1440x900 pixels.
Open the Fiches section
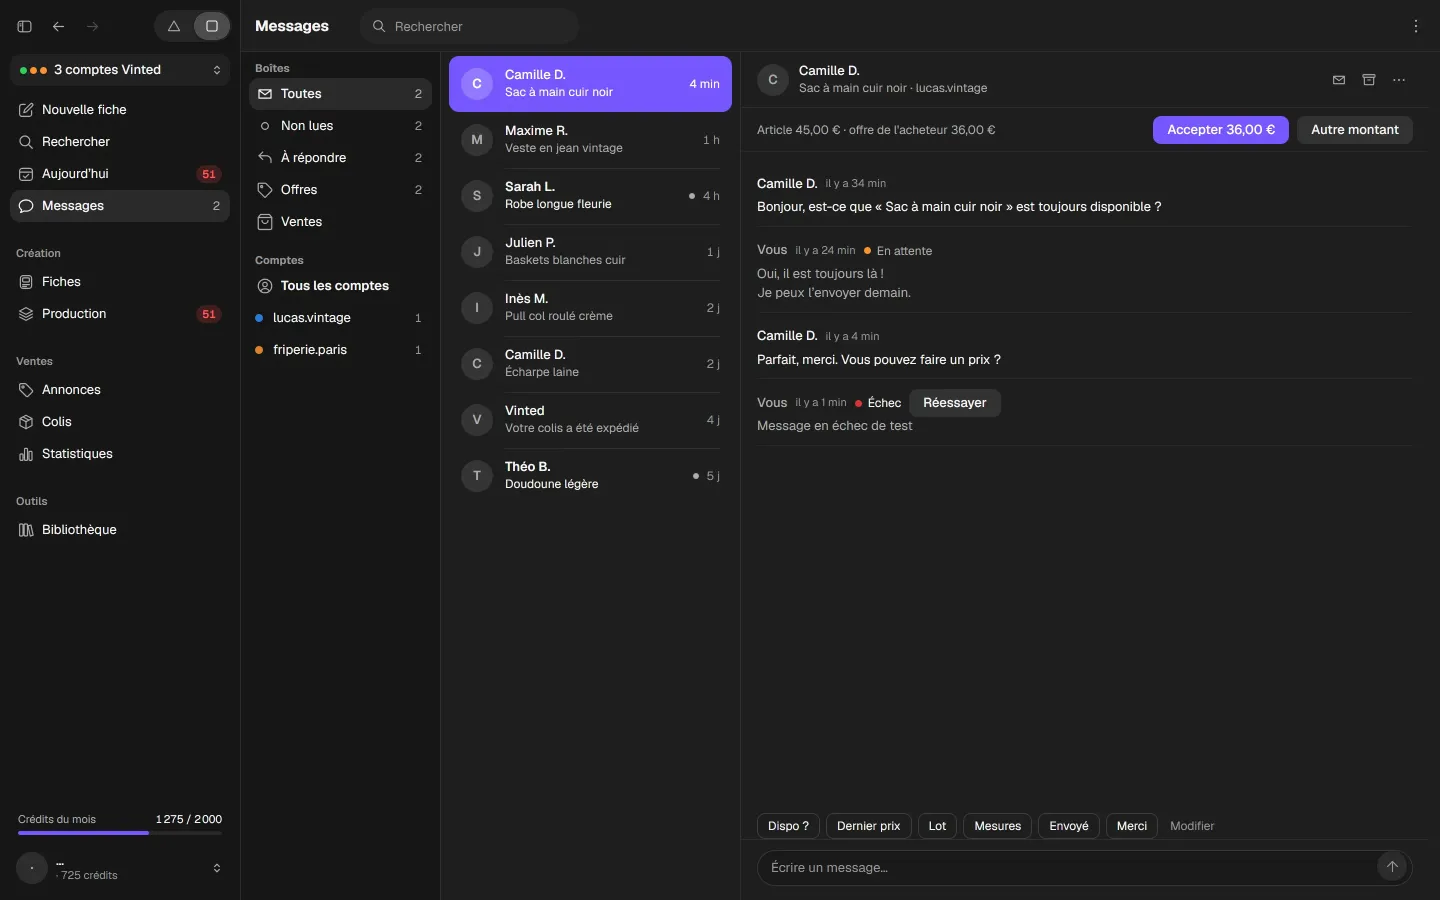[x=120, y=282]
